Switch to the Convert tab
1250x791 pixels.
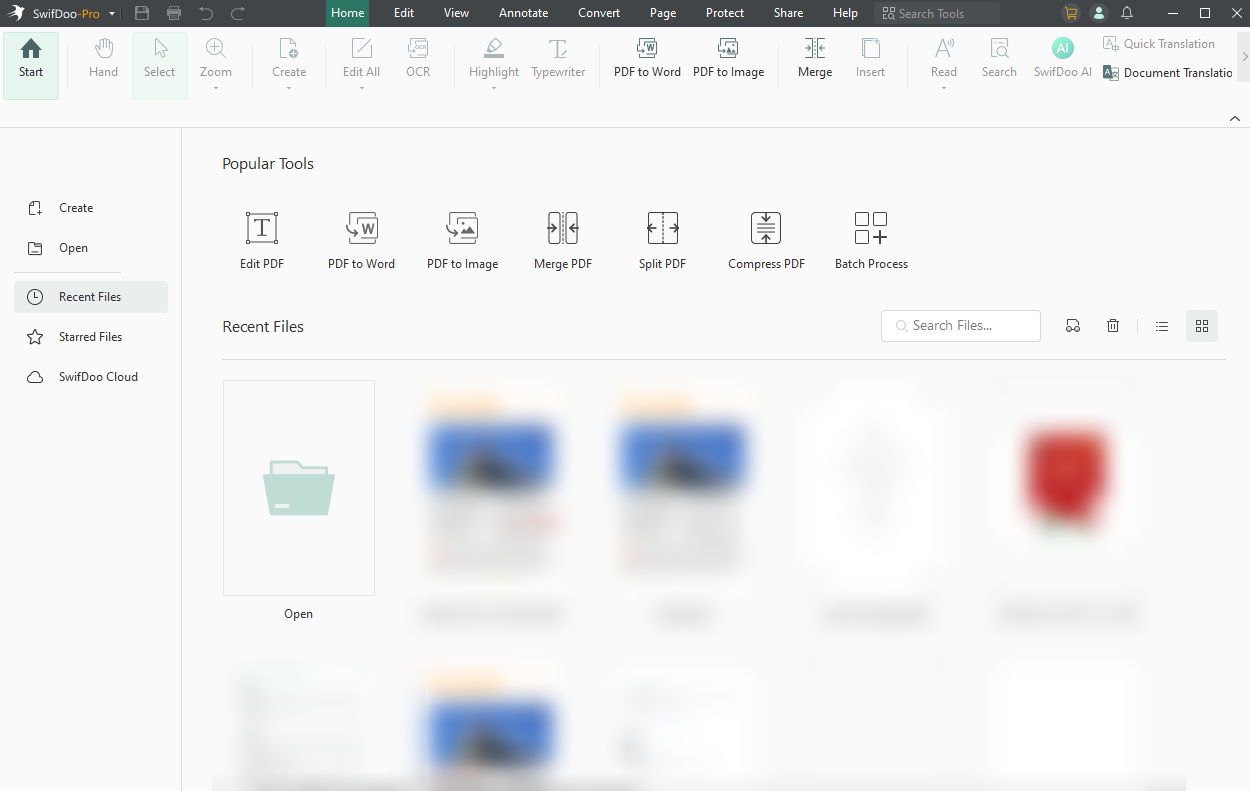598,13
